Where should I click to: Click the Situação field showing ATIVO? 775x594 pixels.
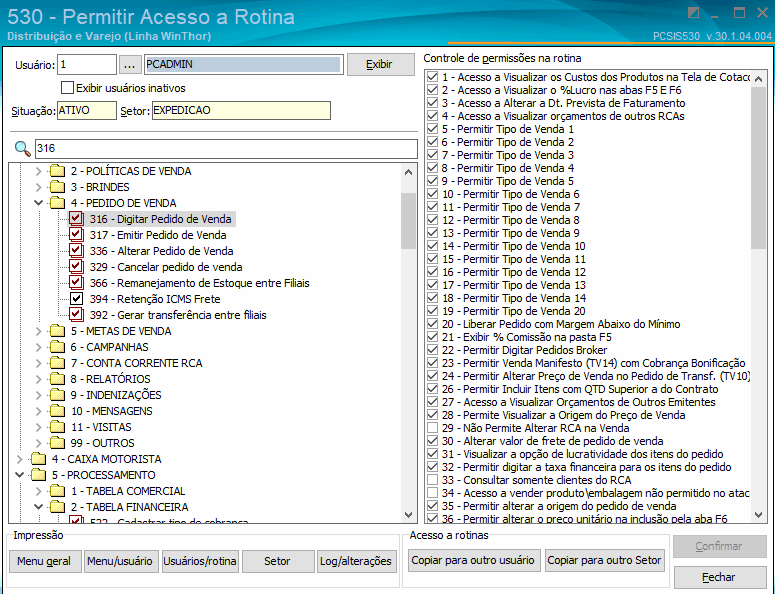(87, 110)
